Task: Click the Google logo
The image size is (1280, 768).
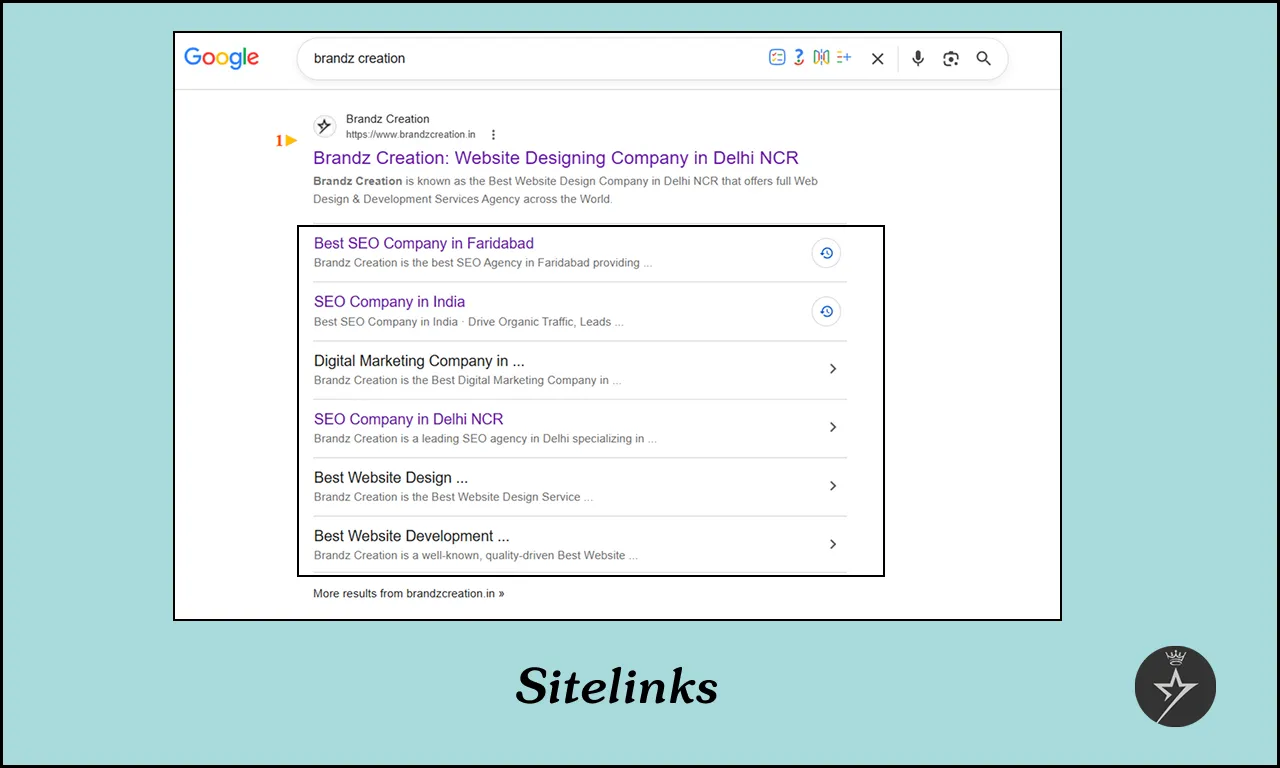Action: (221, 58)
